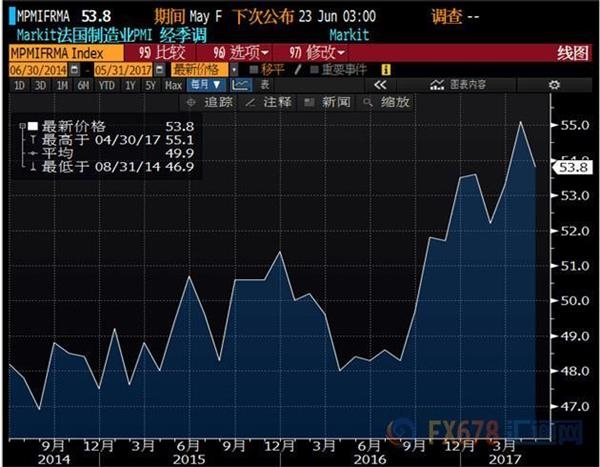Select the 注释 annotate tool

click(269, 102)
